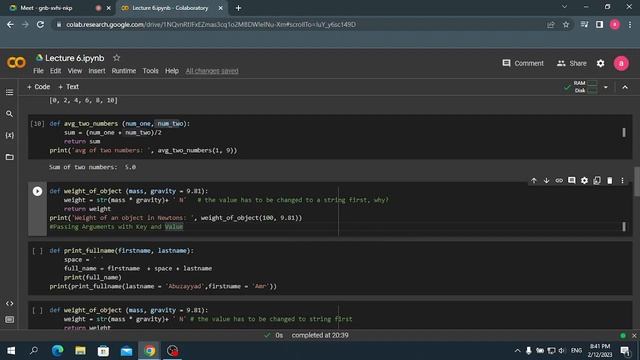640x360 pixels.
Task: Open the Help menu
Action: (x=172, y=71)
